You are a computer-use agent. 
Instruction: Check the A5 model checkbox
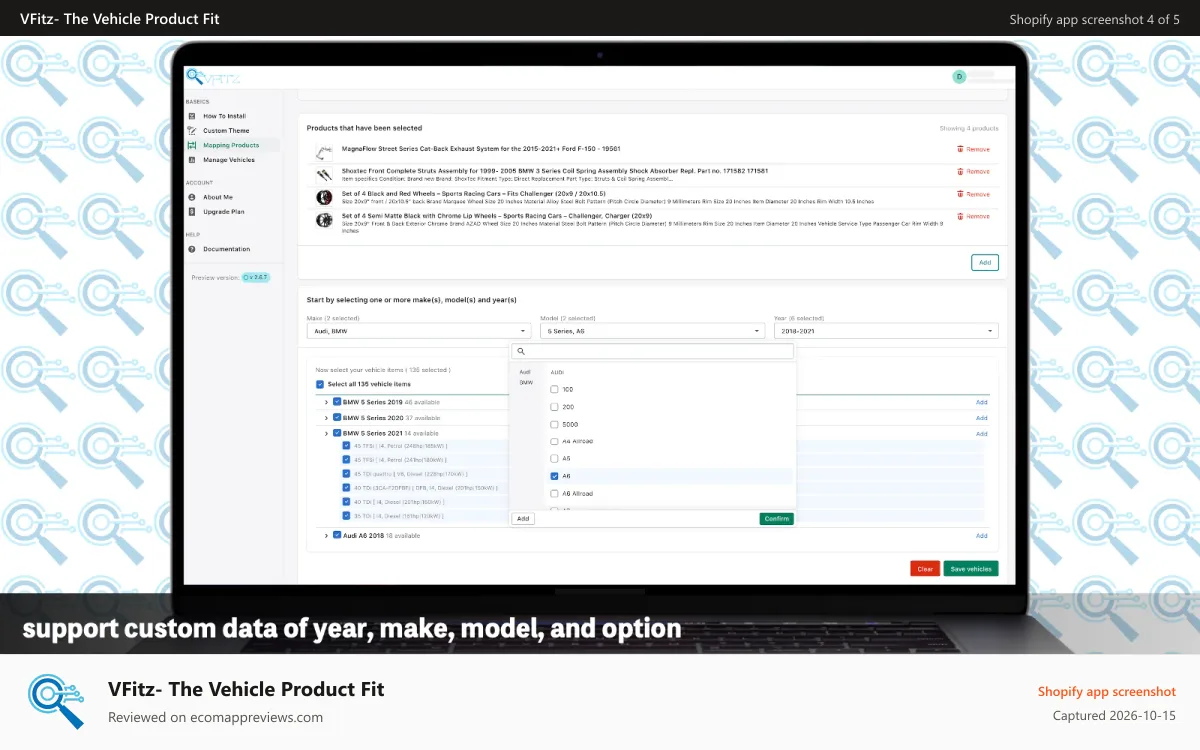tap(555, 458)
